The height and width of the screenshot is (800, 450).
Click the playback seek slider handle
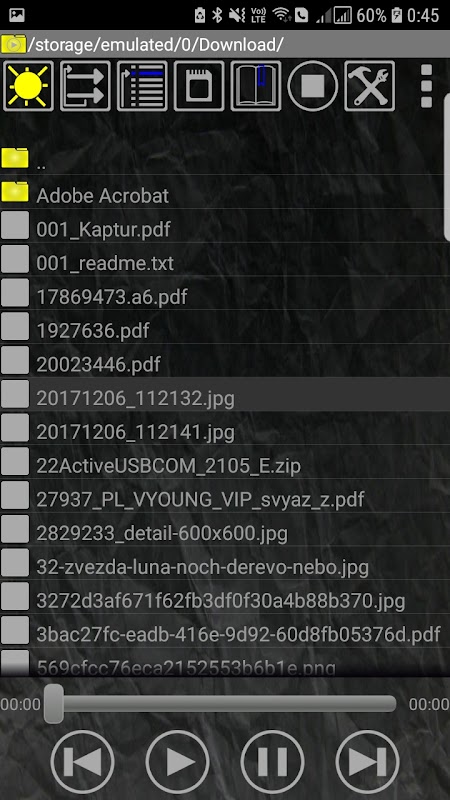(54, 704)
